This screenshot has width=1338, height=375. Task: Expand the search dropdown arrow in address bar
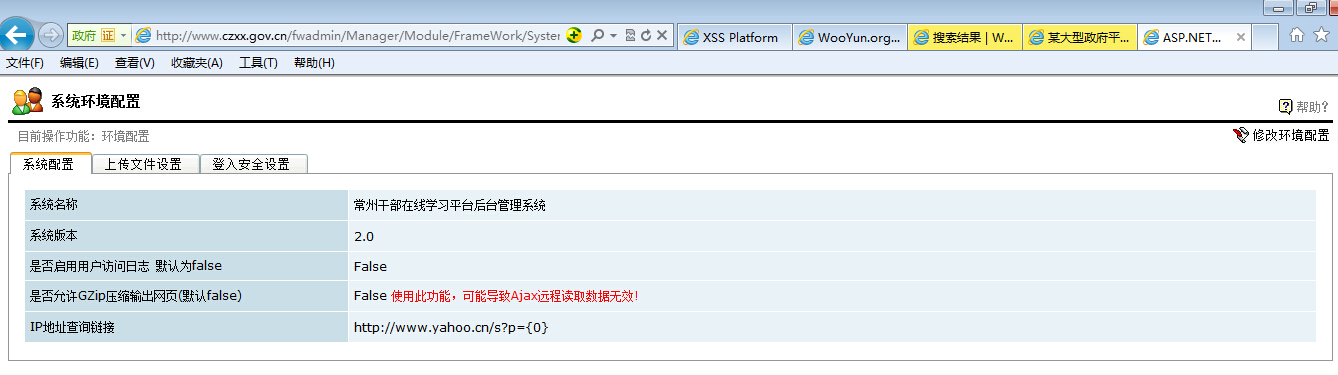point(613,35)
